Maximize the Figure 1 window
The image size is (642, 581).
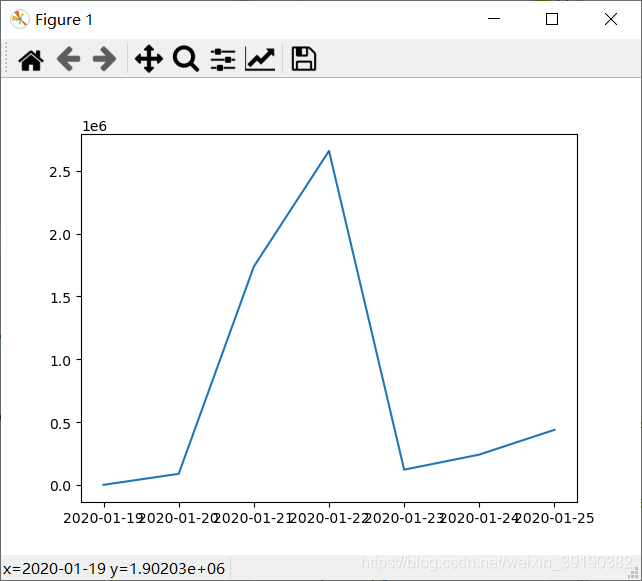pyautogui.click(x=552, y=19)
